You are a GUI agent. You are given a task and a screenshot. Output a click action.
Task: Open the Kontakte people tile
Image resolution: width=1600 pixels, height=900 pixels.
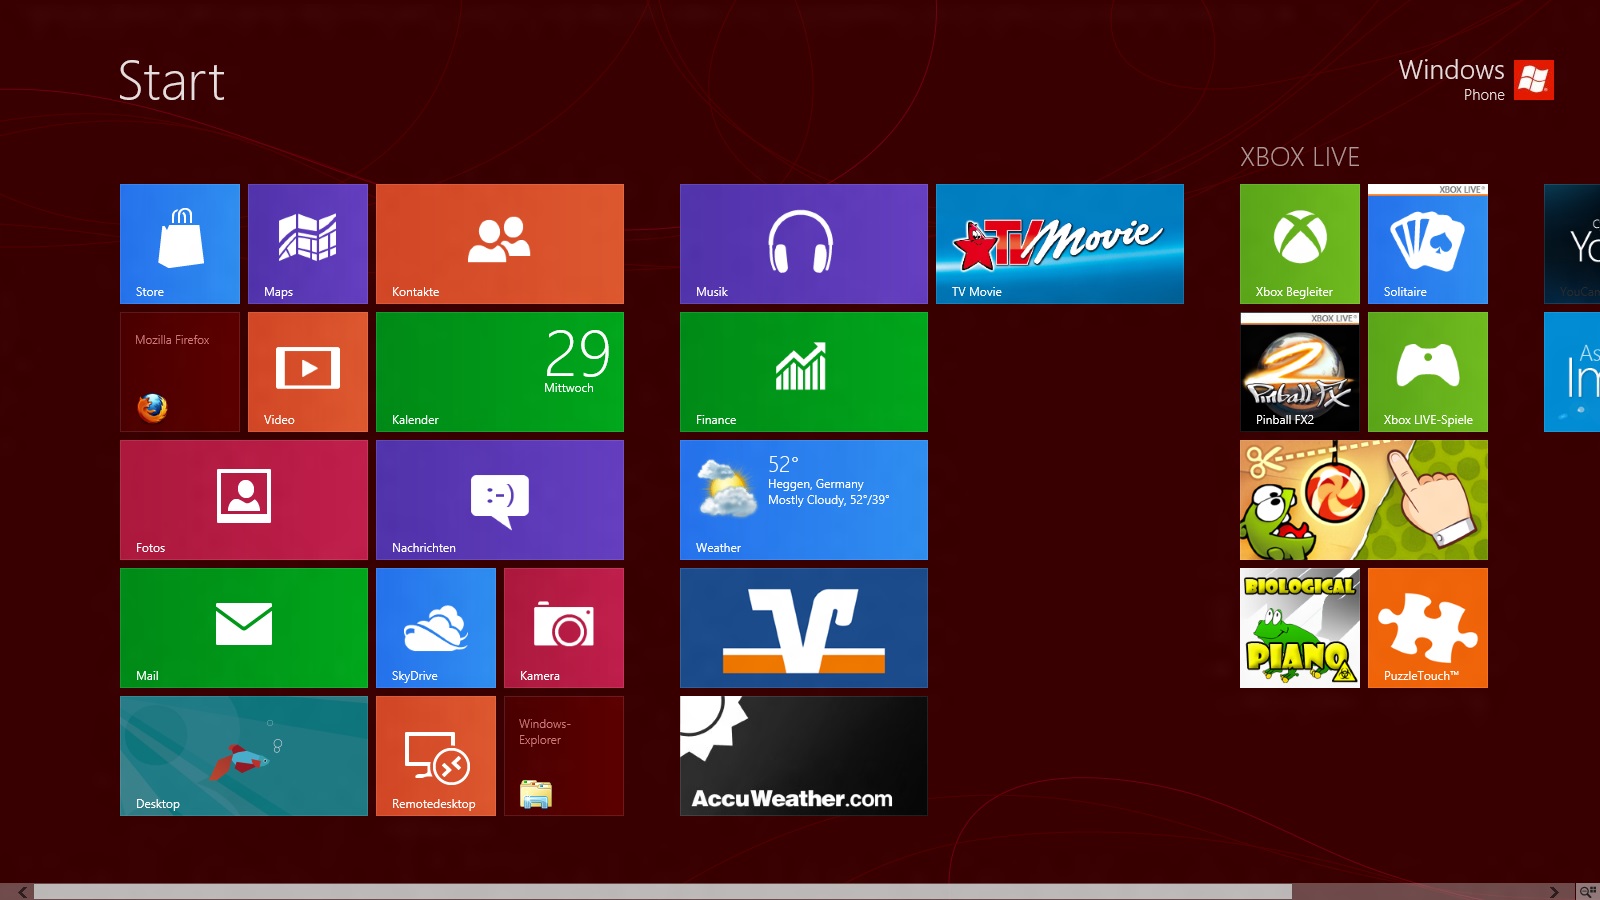pos(500,244)
